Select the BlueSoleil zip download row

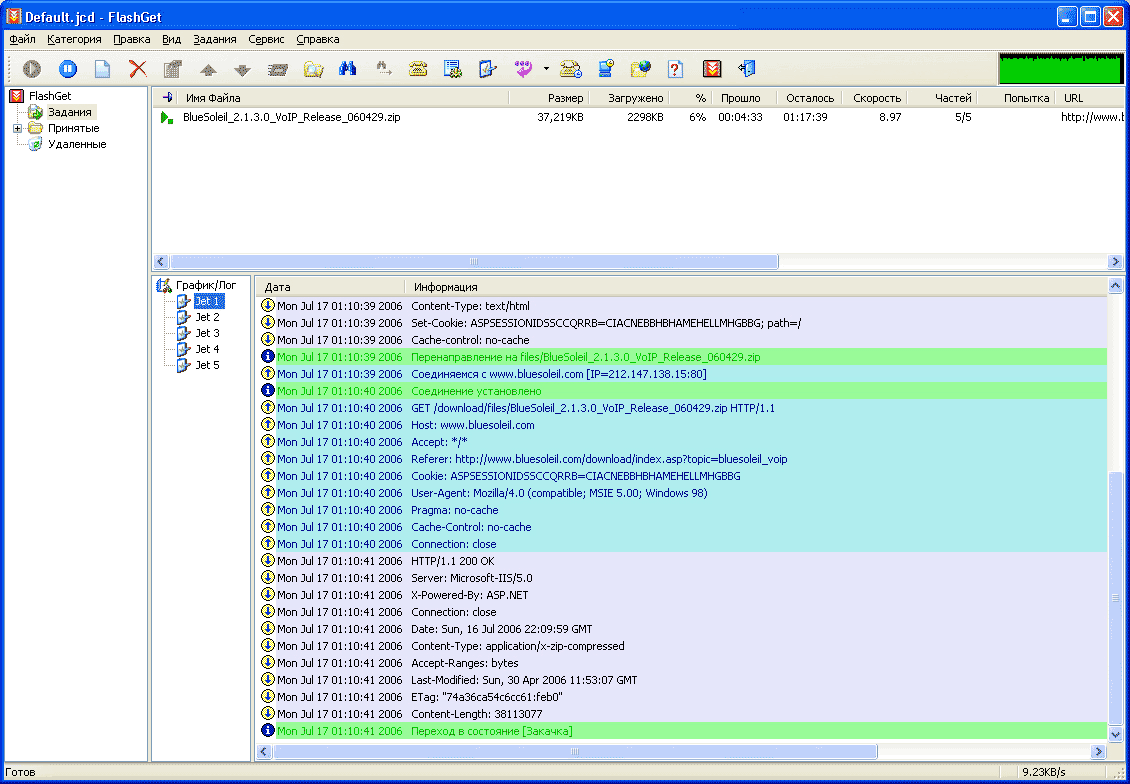(291, 117)
